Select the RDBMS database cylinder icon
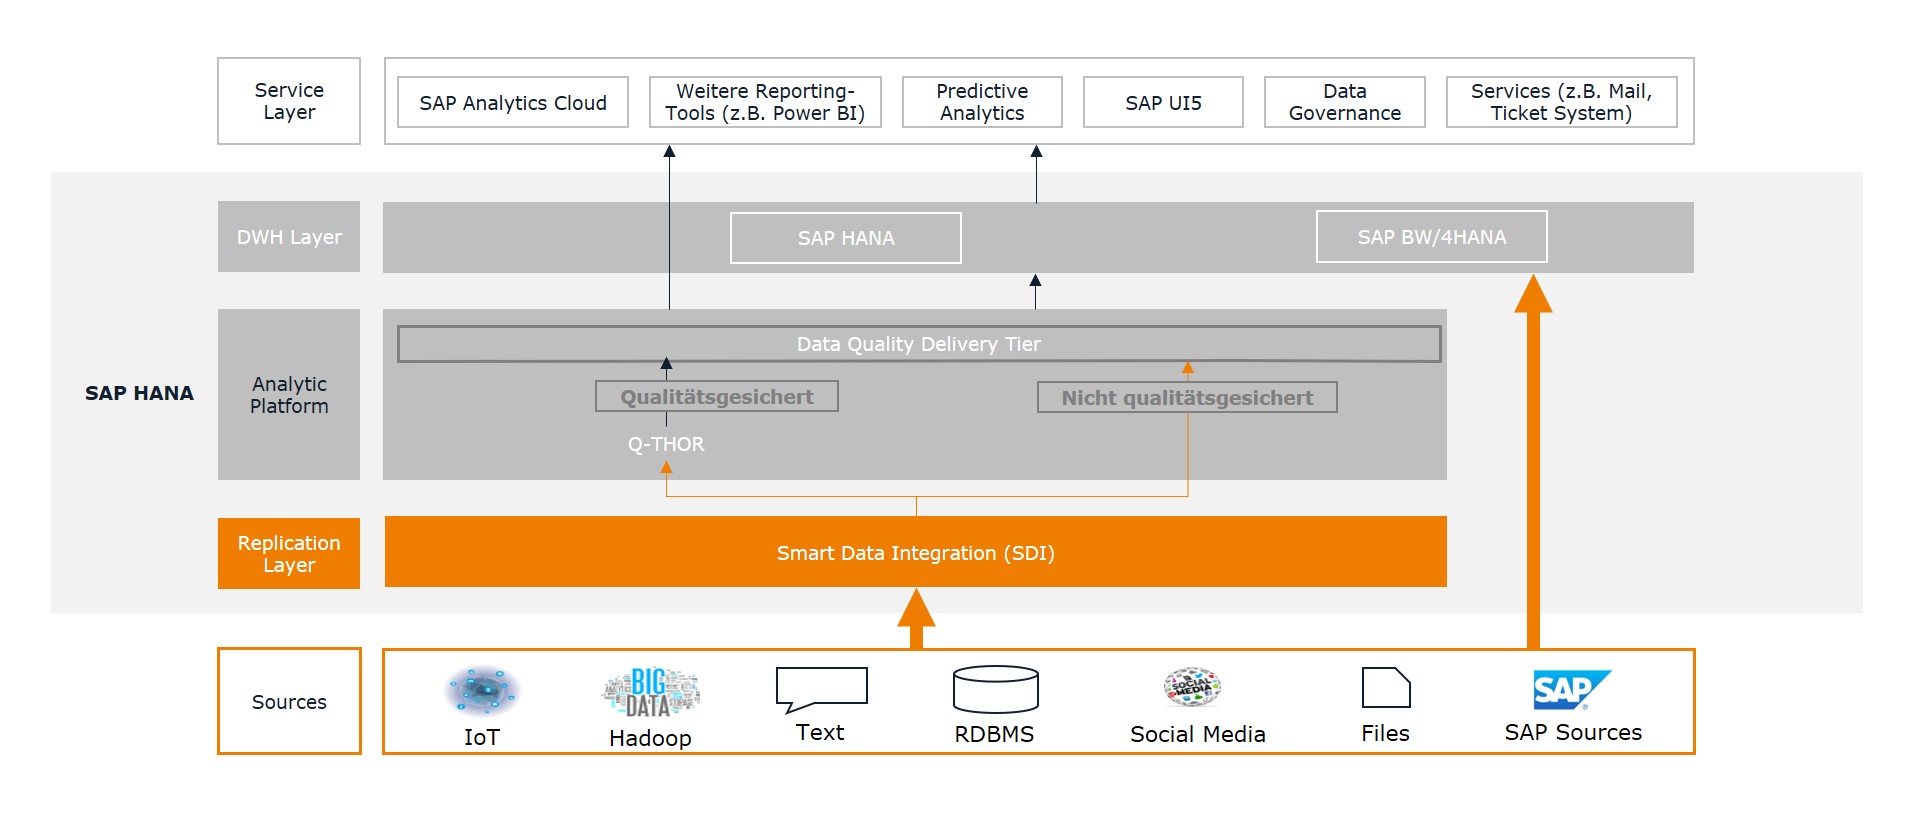The image size is (1912, 826). pos(996,689)
